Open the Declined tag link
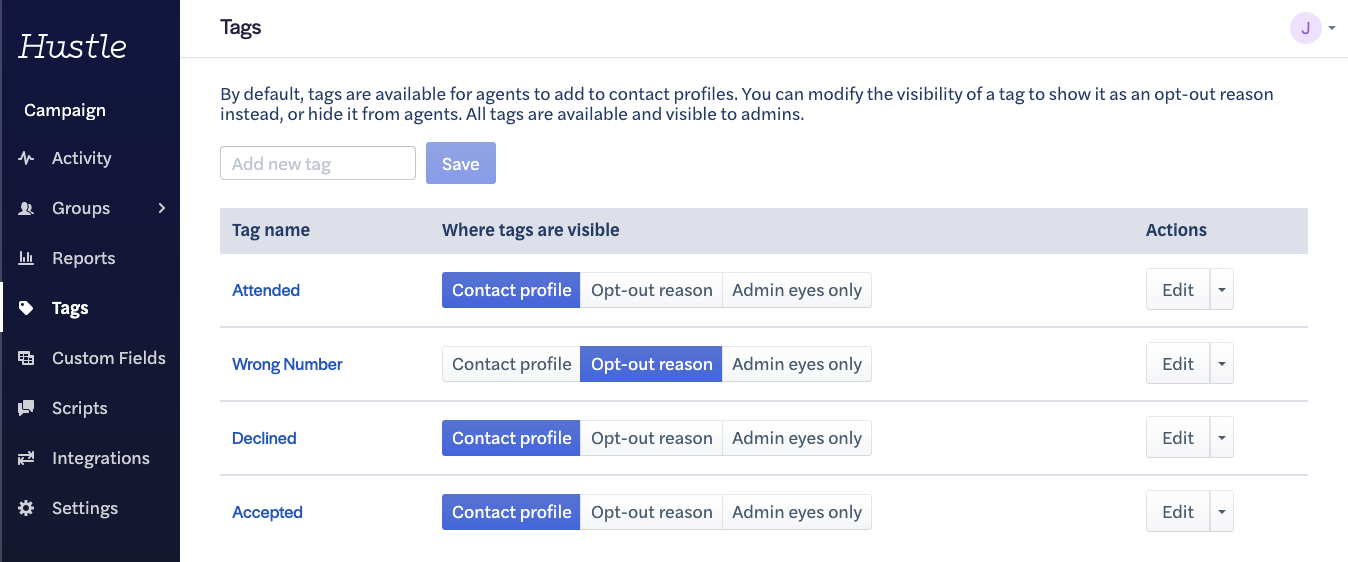The height and width of the screenshot is (562, 1348). click(x=264, y=438)
